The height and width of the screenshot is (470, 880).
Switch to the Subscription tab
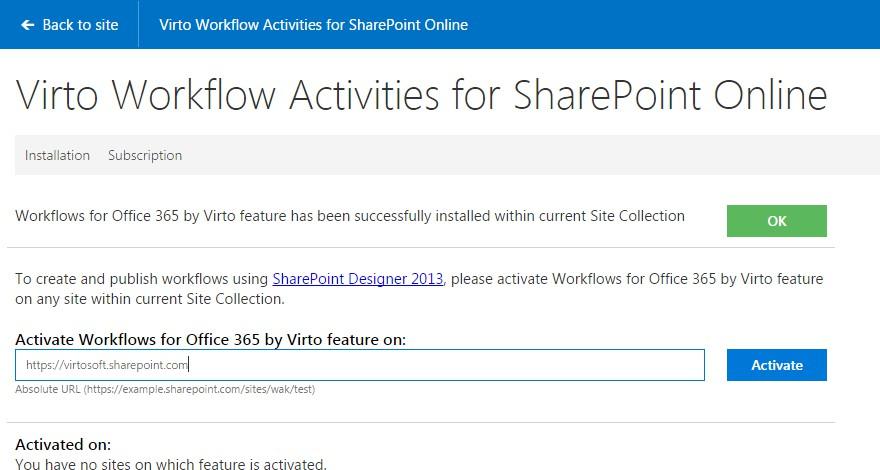point(145,156)
